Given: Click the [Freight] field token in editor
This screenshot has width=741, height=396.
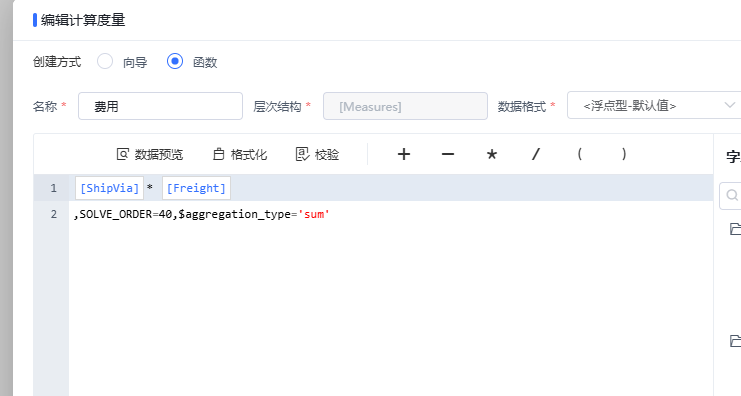Looking at the screenshot, I should [x=196, y=188].
